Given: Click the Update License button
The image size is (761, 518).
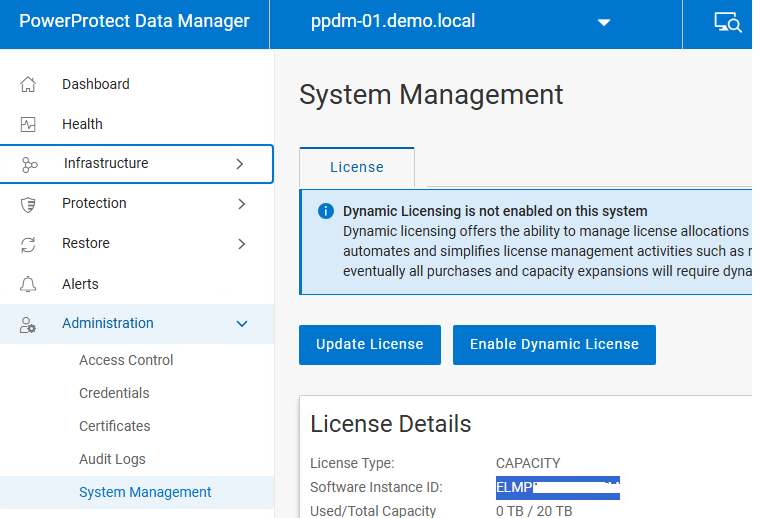Looking at the screenshot, I should (370, 345).
